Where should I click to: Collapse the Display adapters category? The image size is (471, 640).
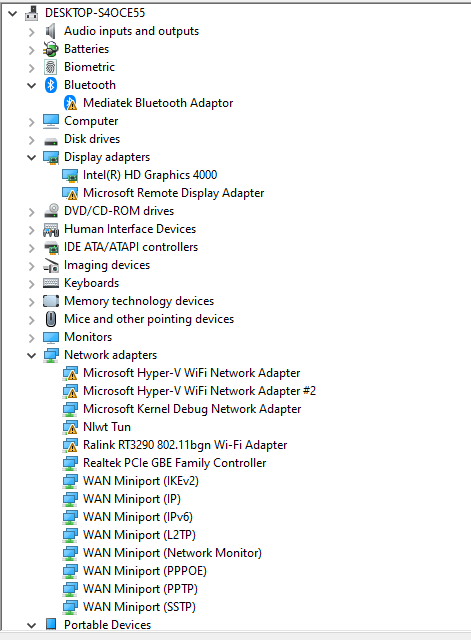click(31, 158)
